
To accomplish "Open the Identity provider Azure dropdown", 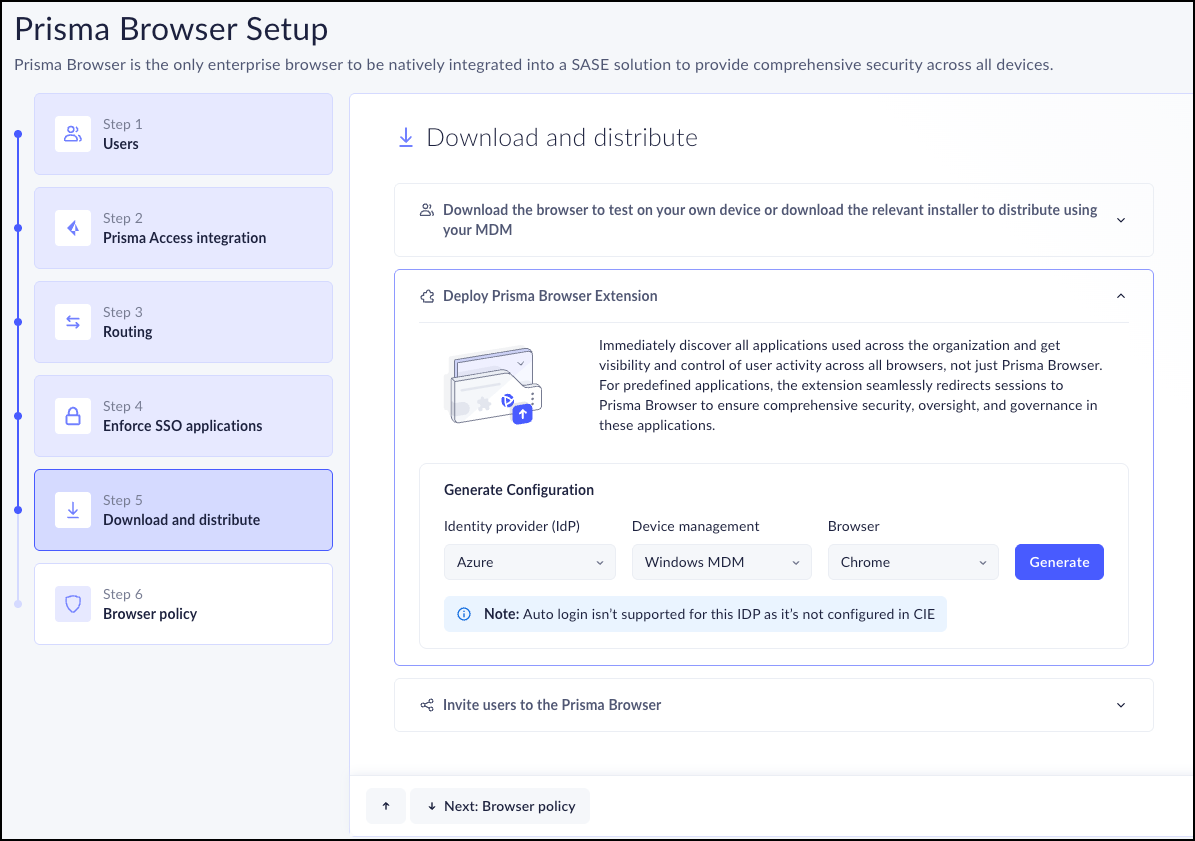I will [x=530, y=562].
